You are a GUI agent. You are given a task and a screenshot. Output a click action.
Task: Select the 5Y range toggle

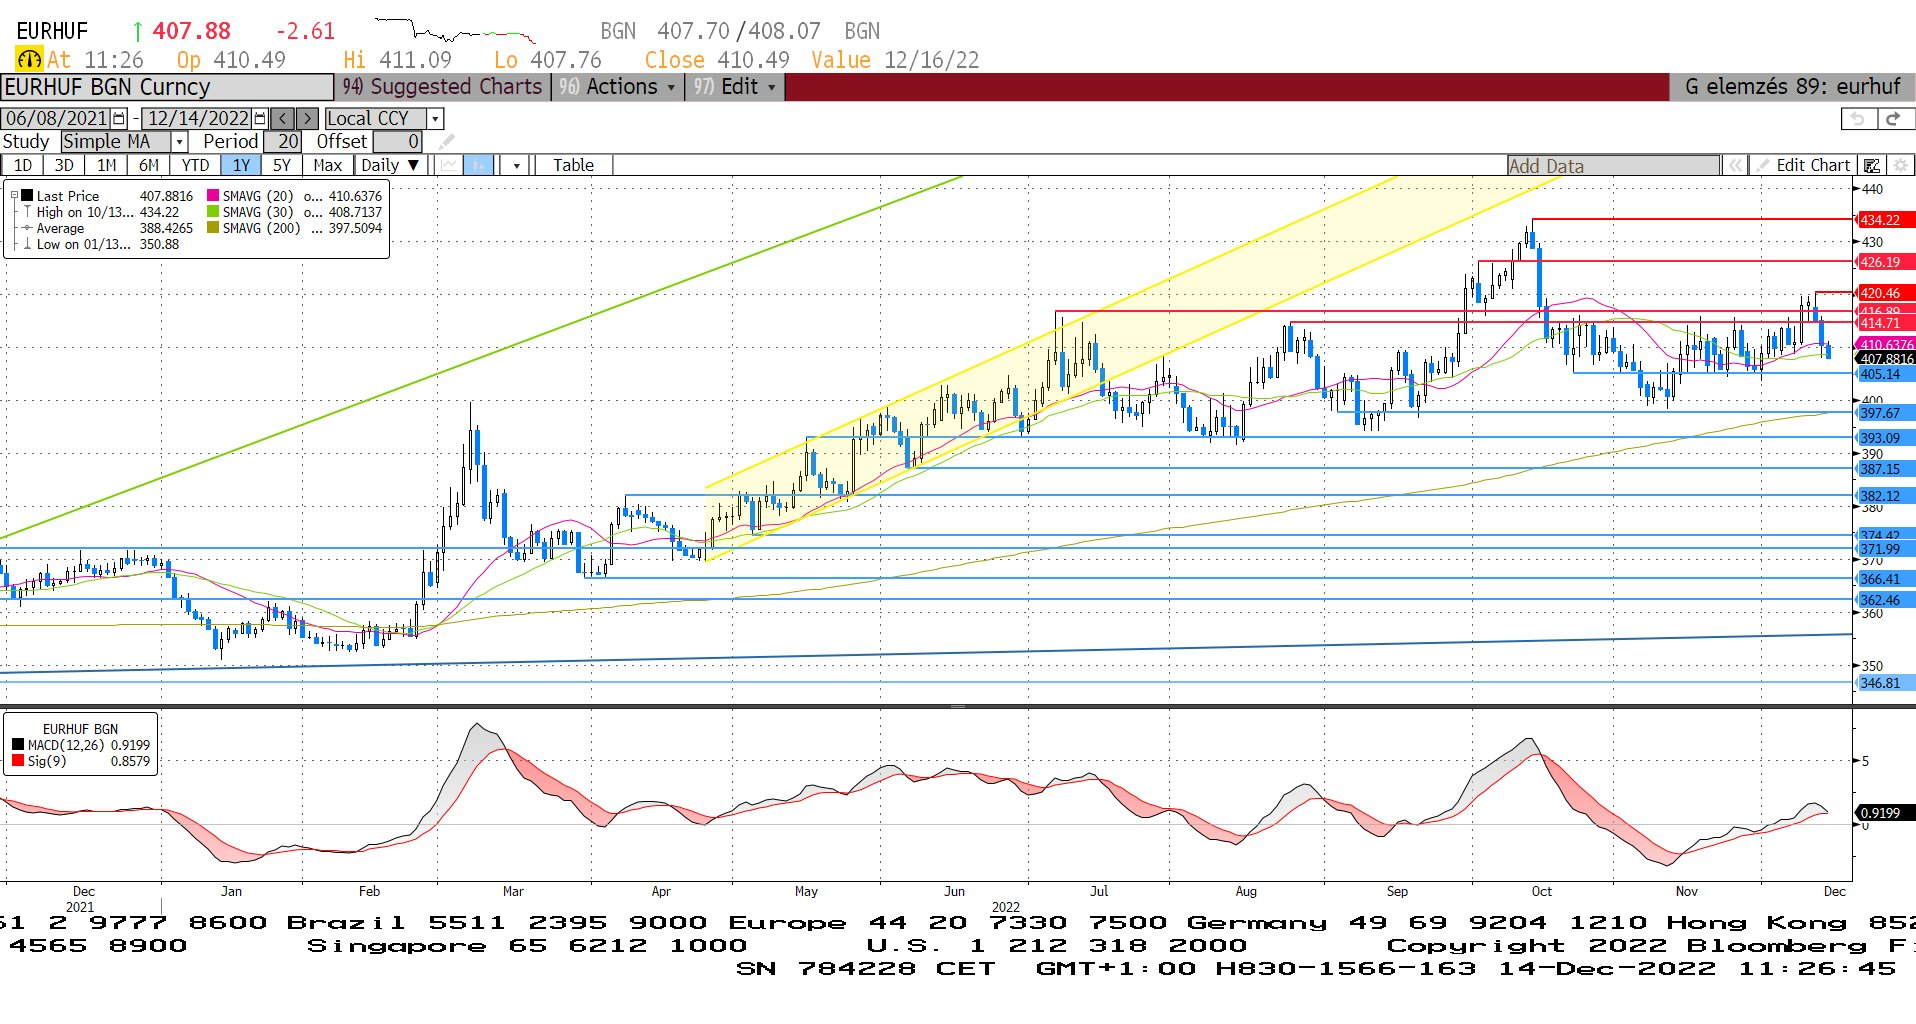(282, 165)
